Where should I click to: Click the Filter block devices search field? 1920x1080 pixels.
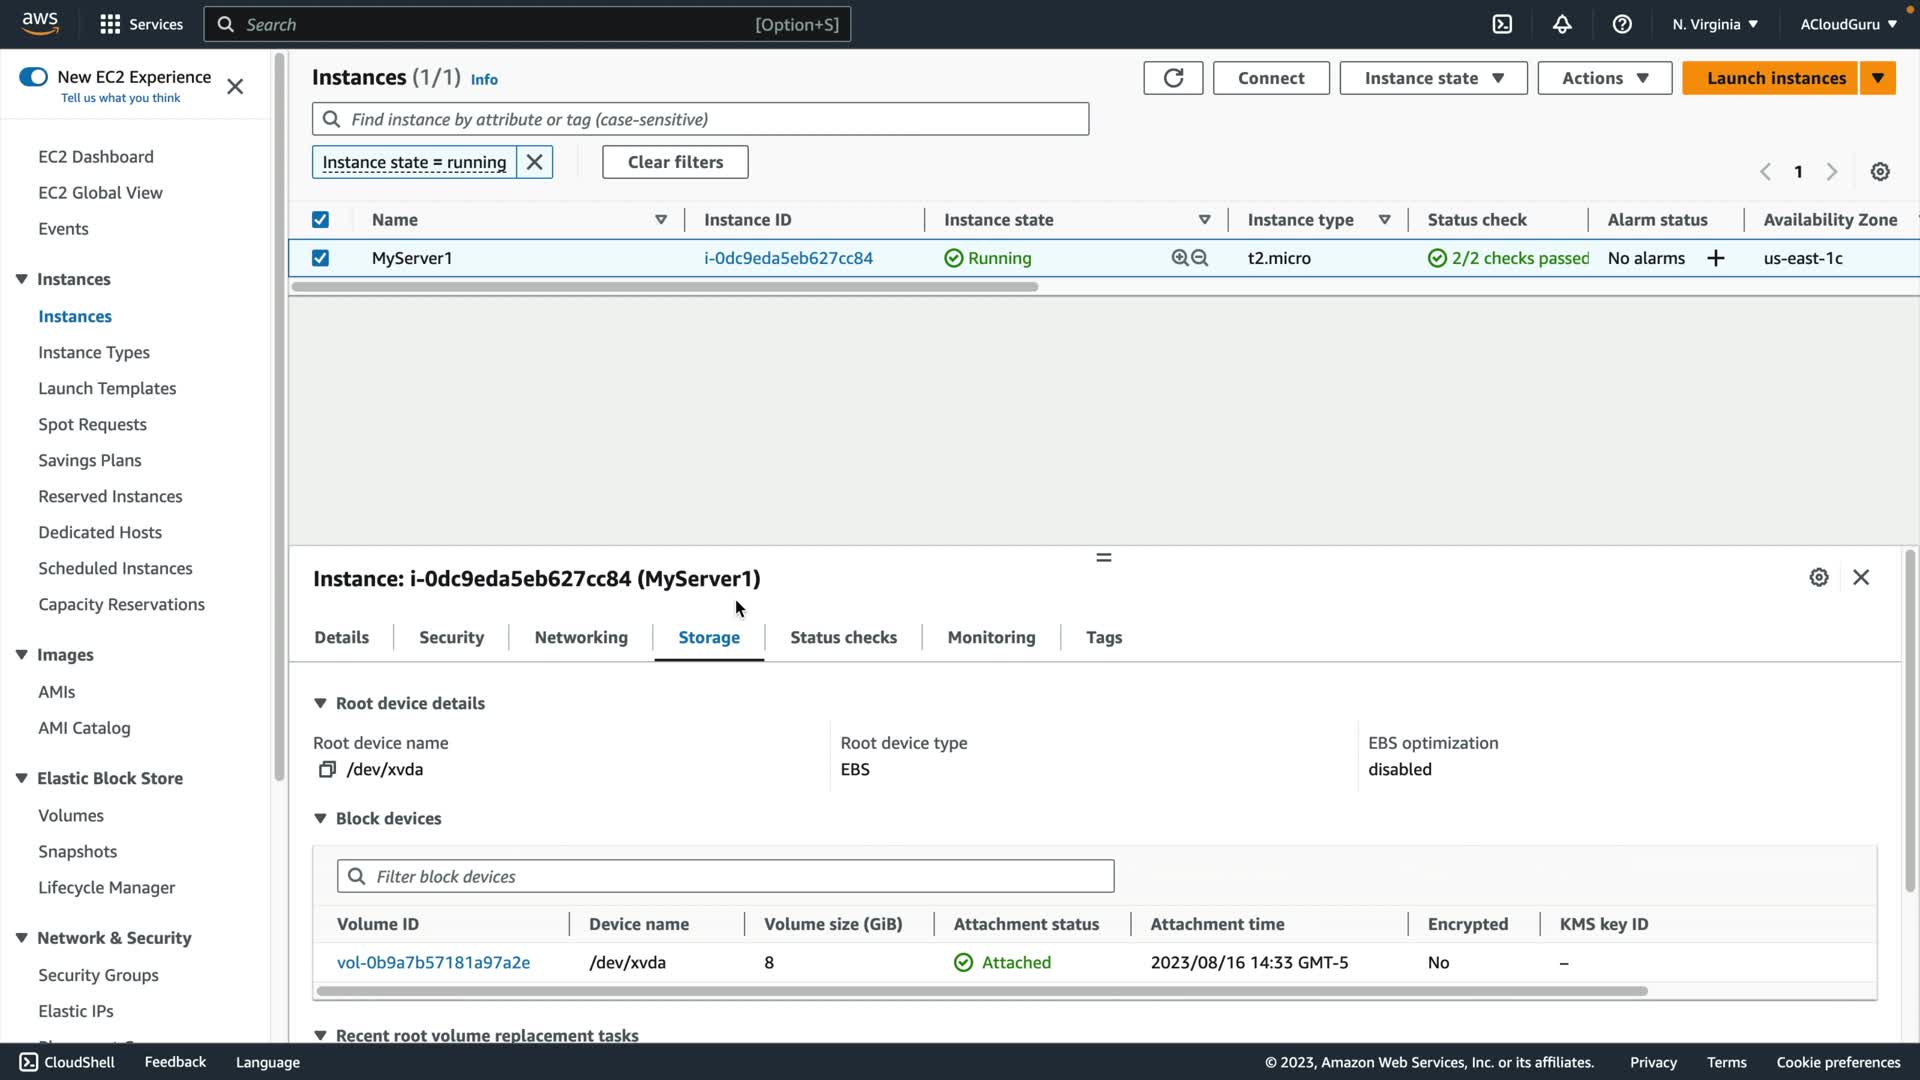pyautogui.click(x=725, y=876)
